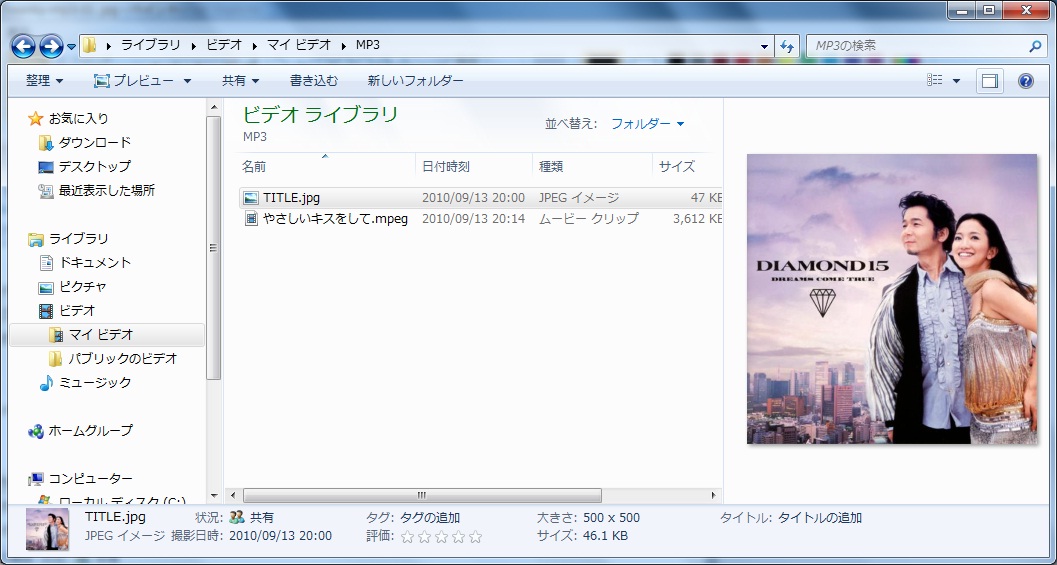Open パブリックのビデオ folder
The height and width of the screenshot is (565, 1057).
coord(123,359)
